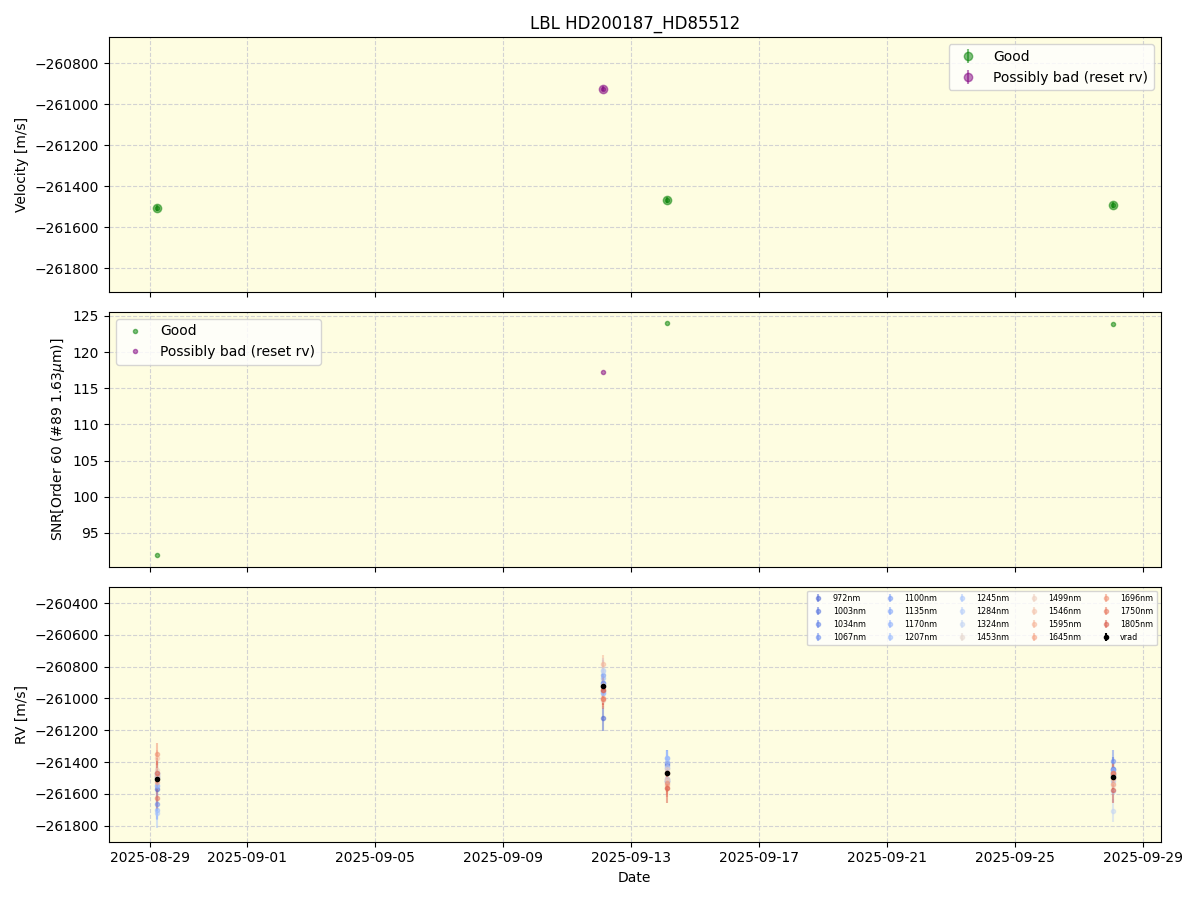The image size is (1200, 900).
Task: Click the Date x-axis label
Action: pos(634,878)
